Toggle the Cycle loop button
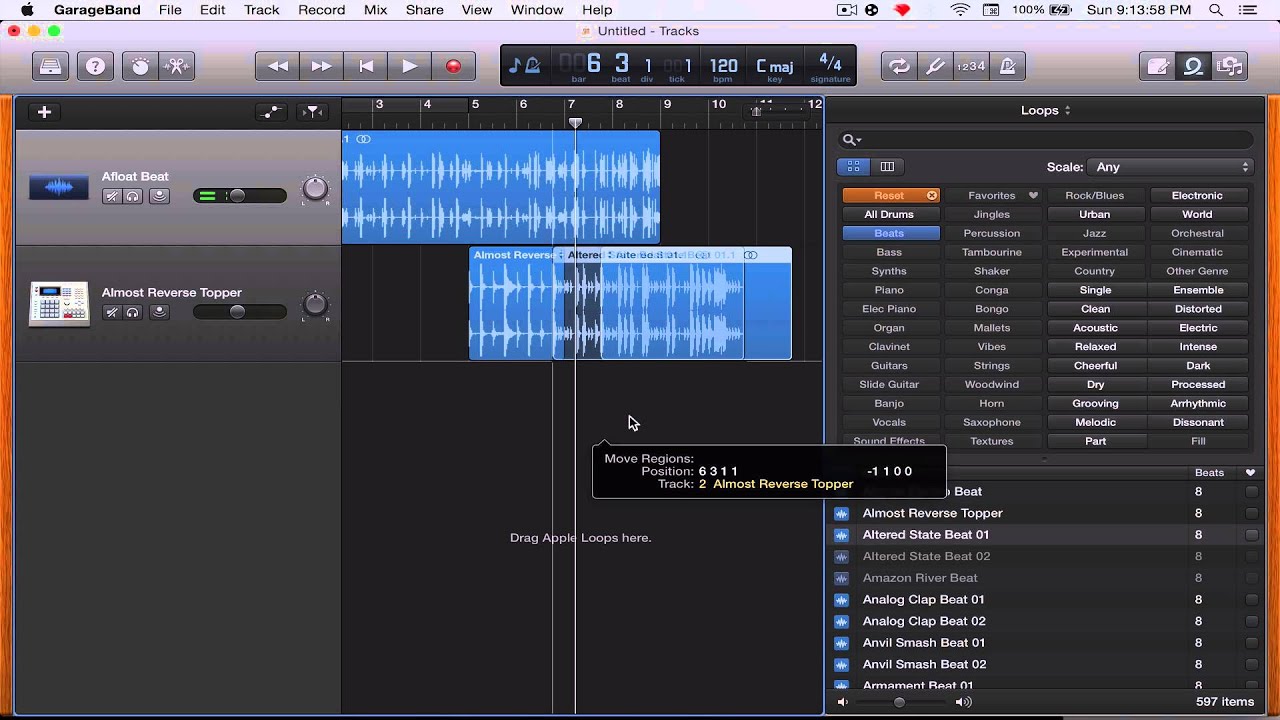1280x720 pixels. pos(900,66)
